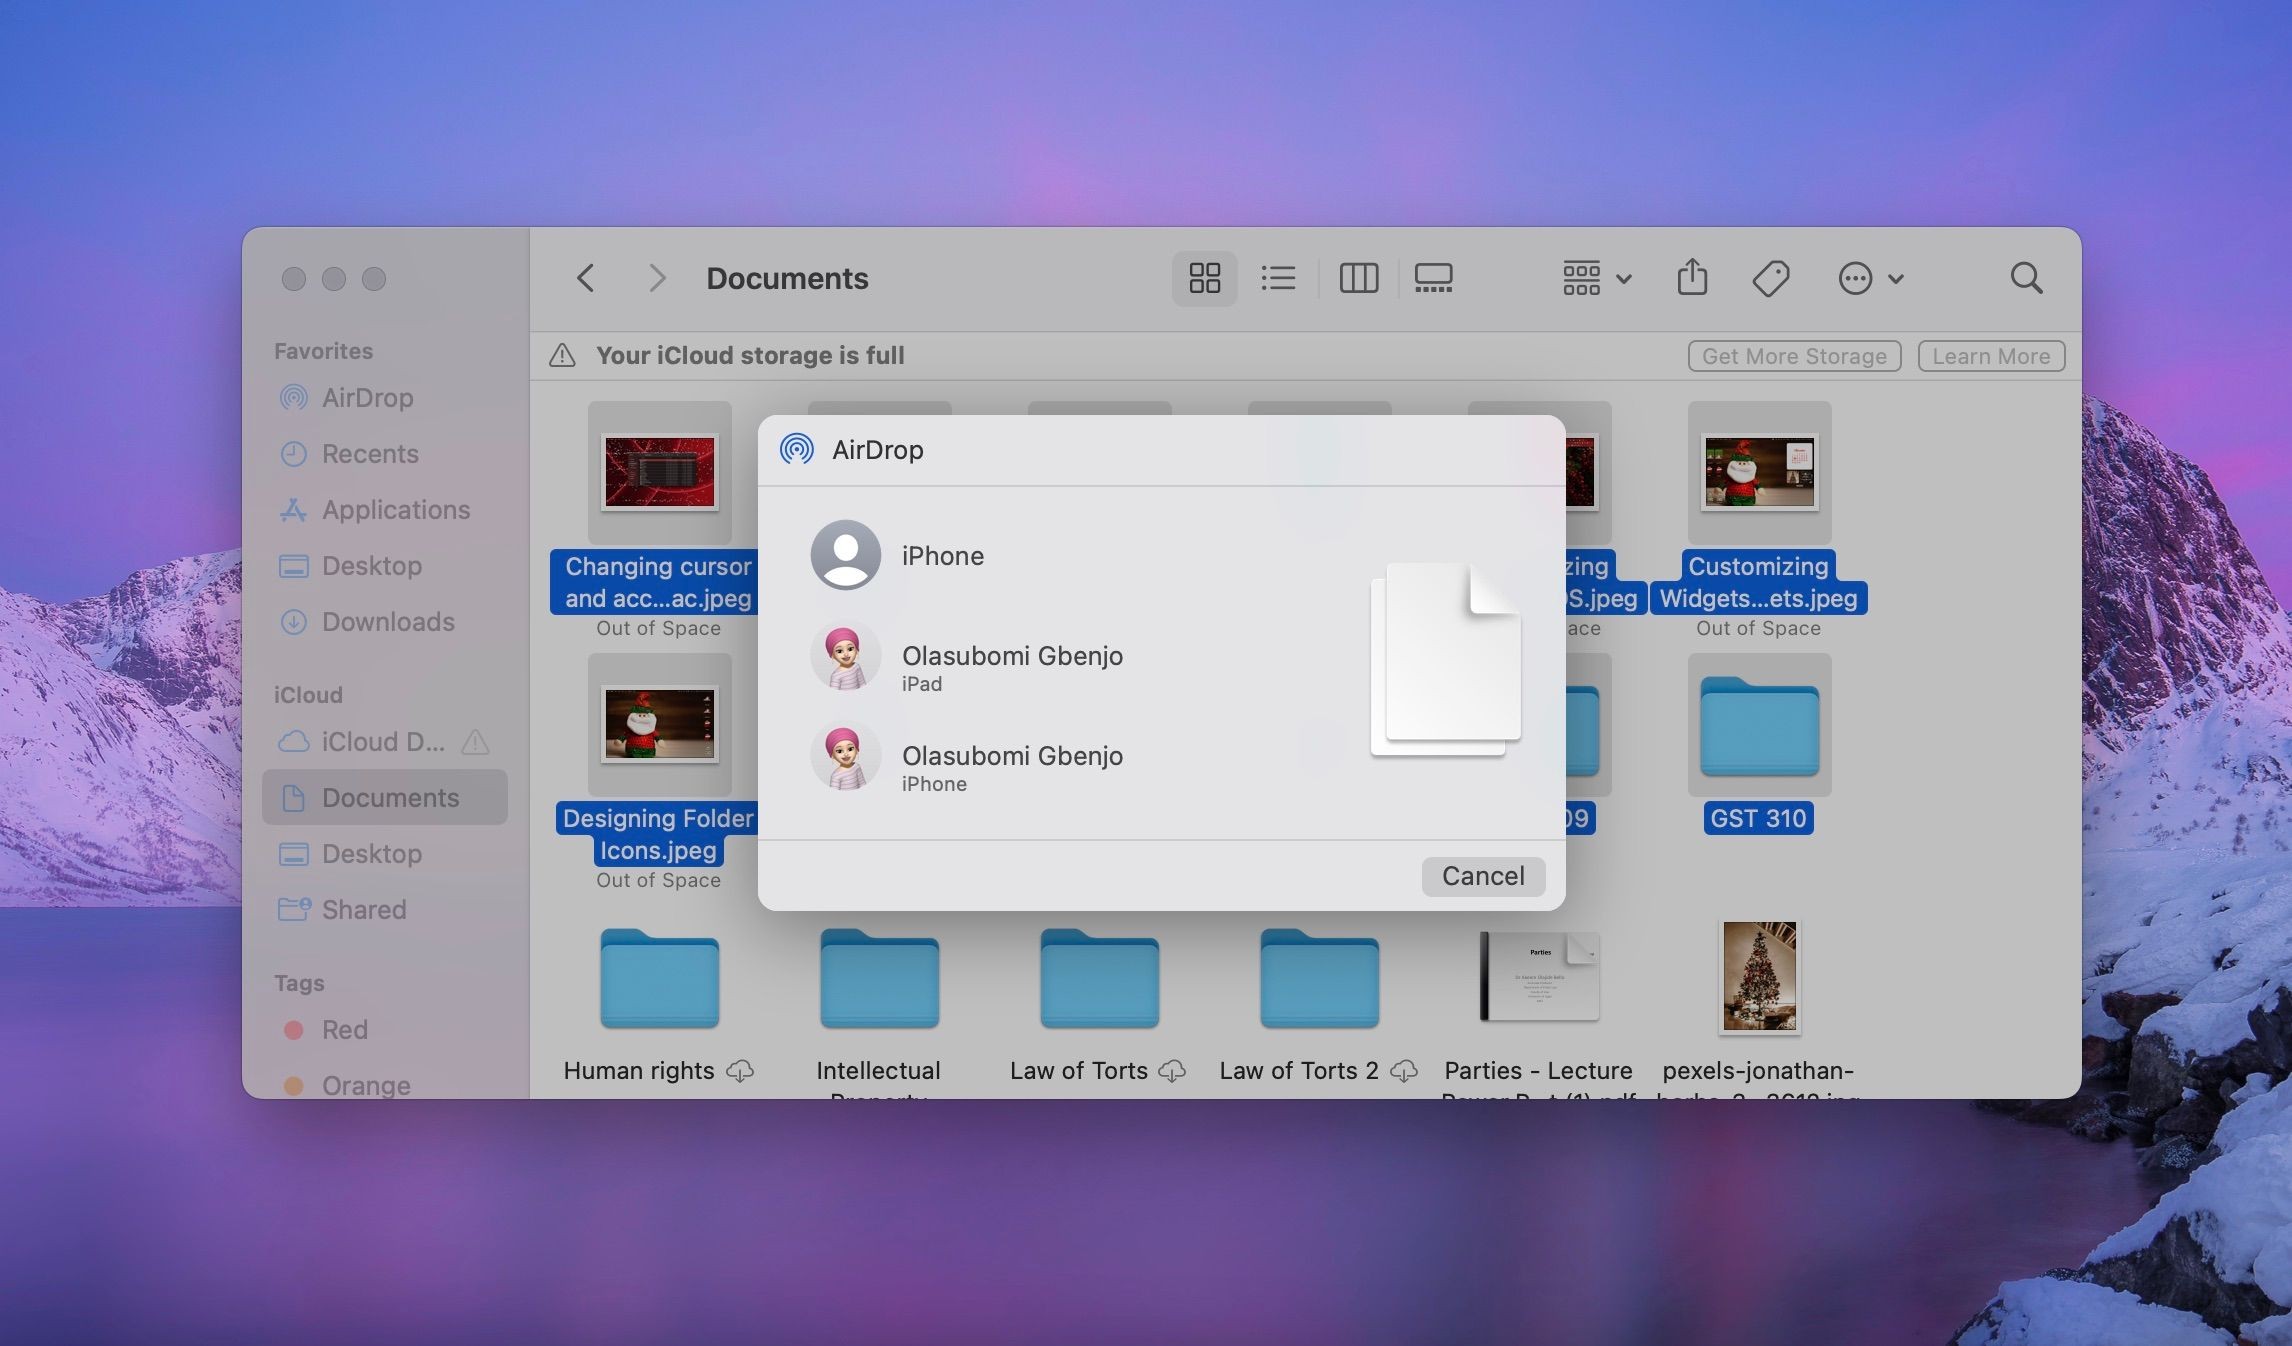
Task: Click Customizing Widgets...ets.jpeg file name
Action: click(1758, 582)
